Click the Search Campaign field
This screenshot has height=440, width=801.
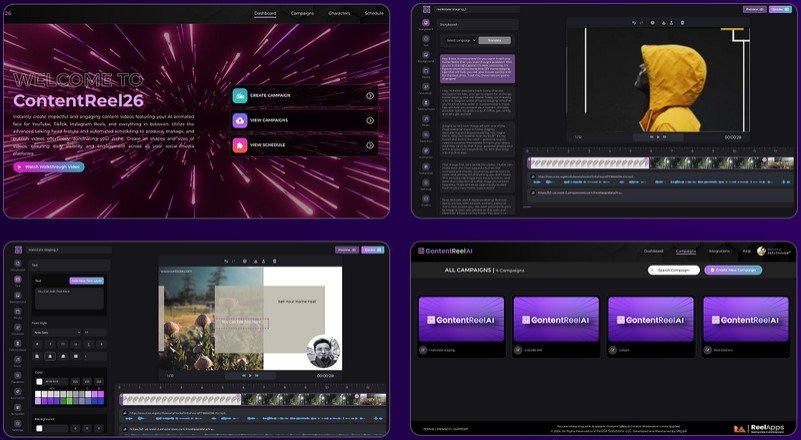pos(674,270)
